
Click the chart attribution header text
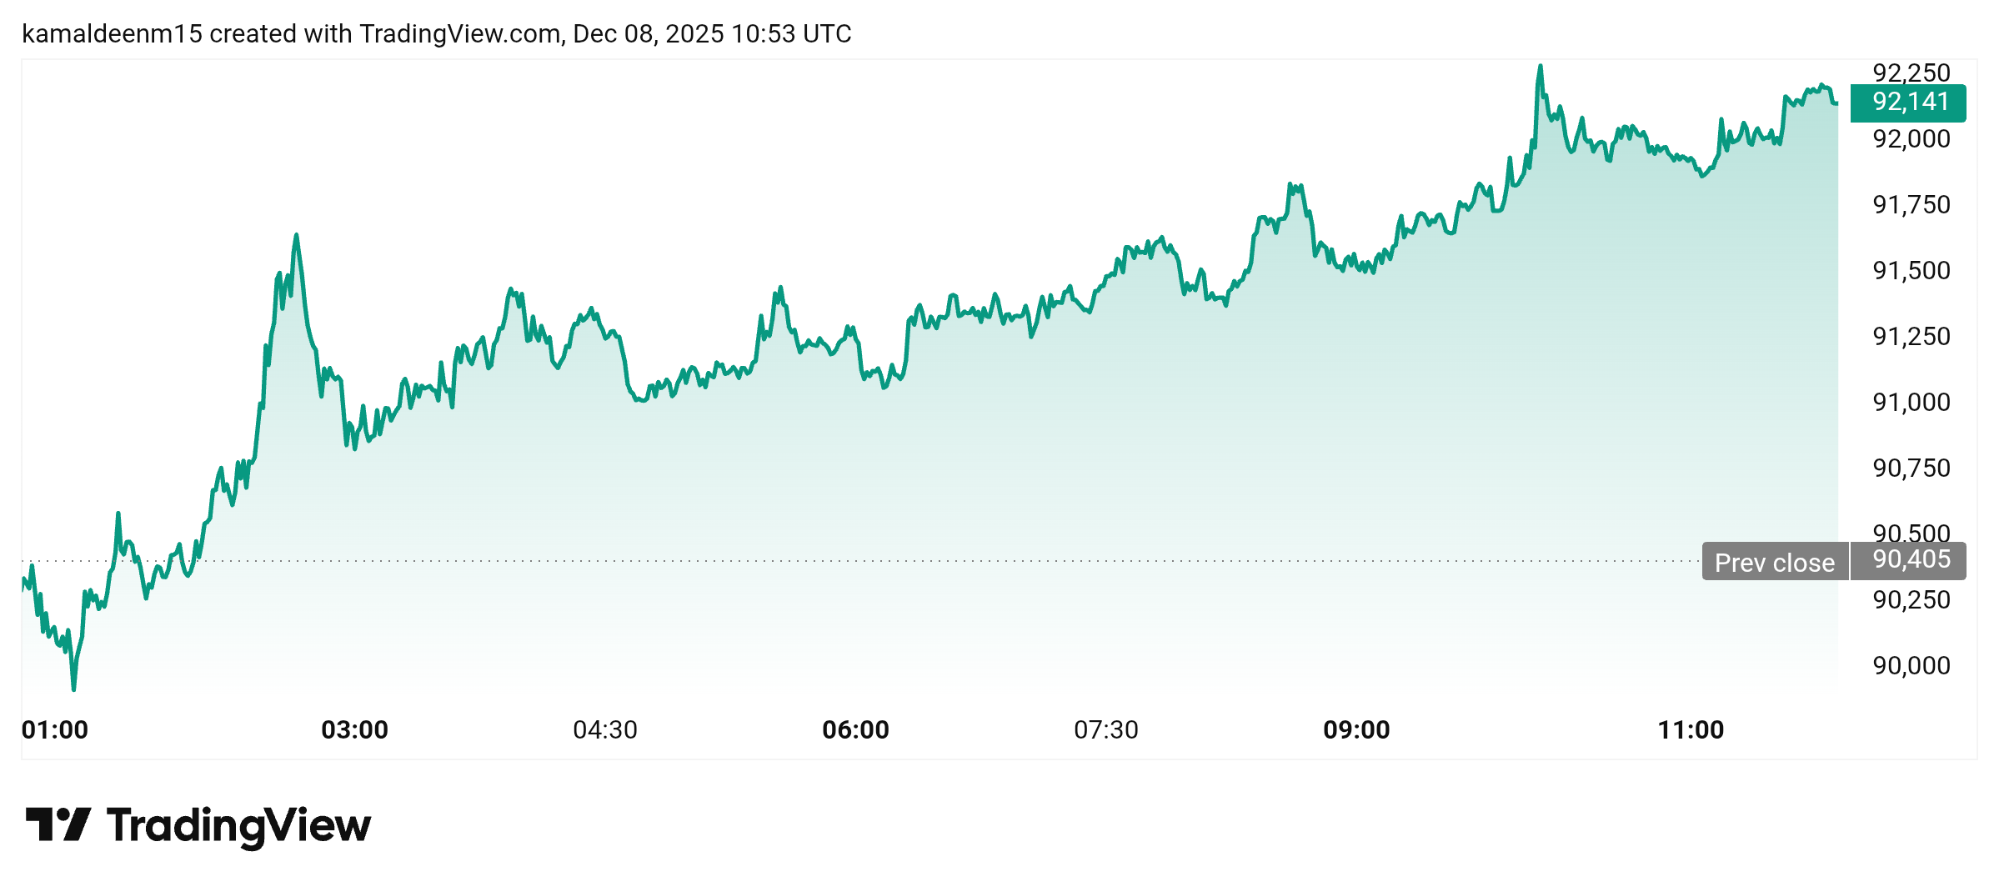pyautogui.click(x=436, y=34)
